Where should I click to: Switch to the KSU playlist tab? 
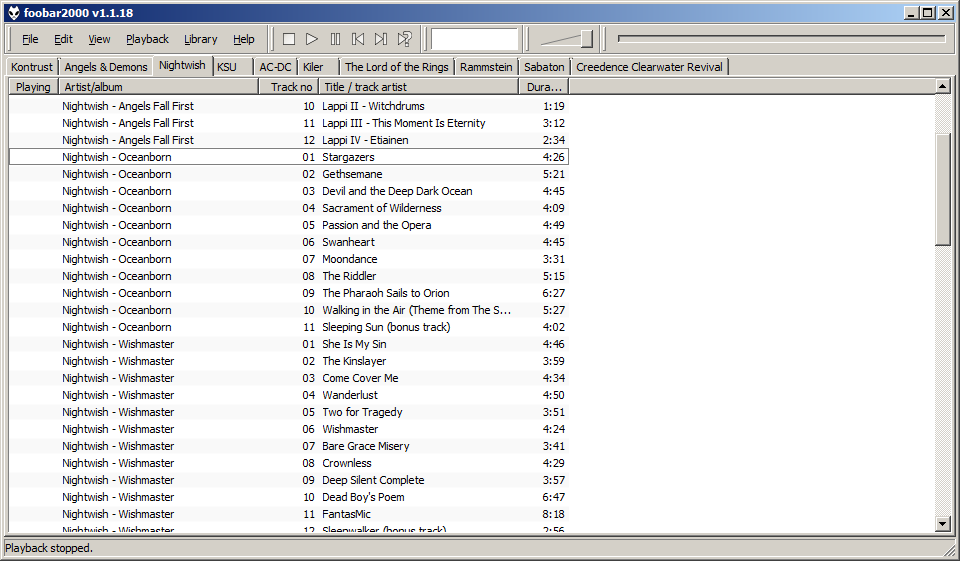(233, 67)
